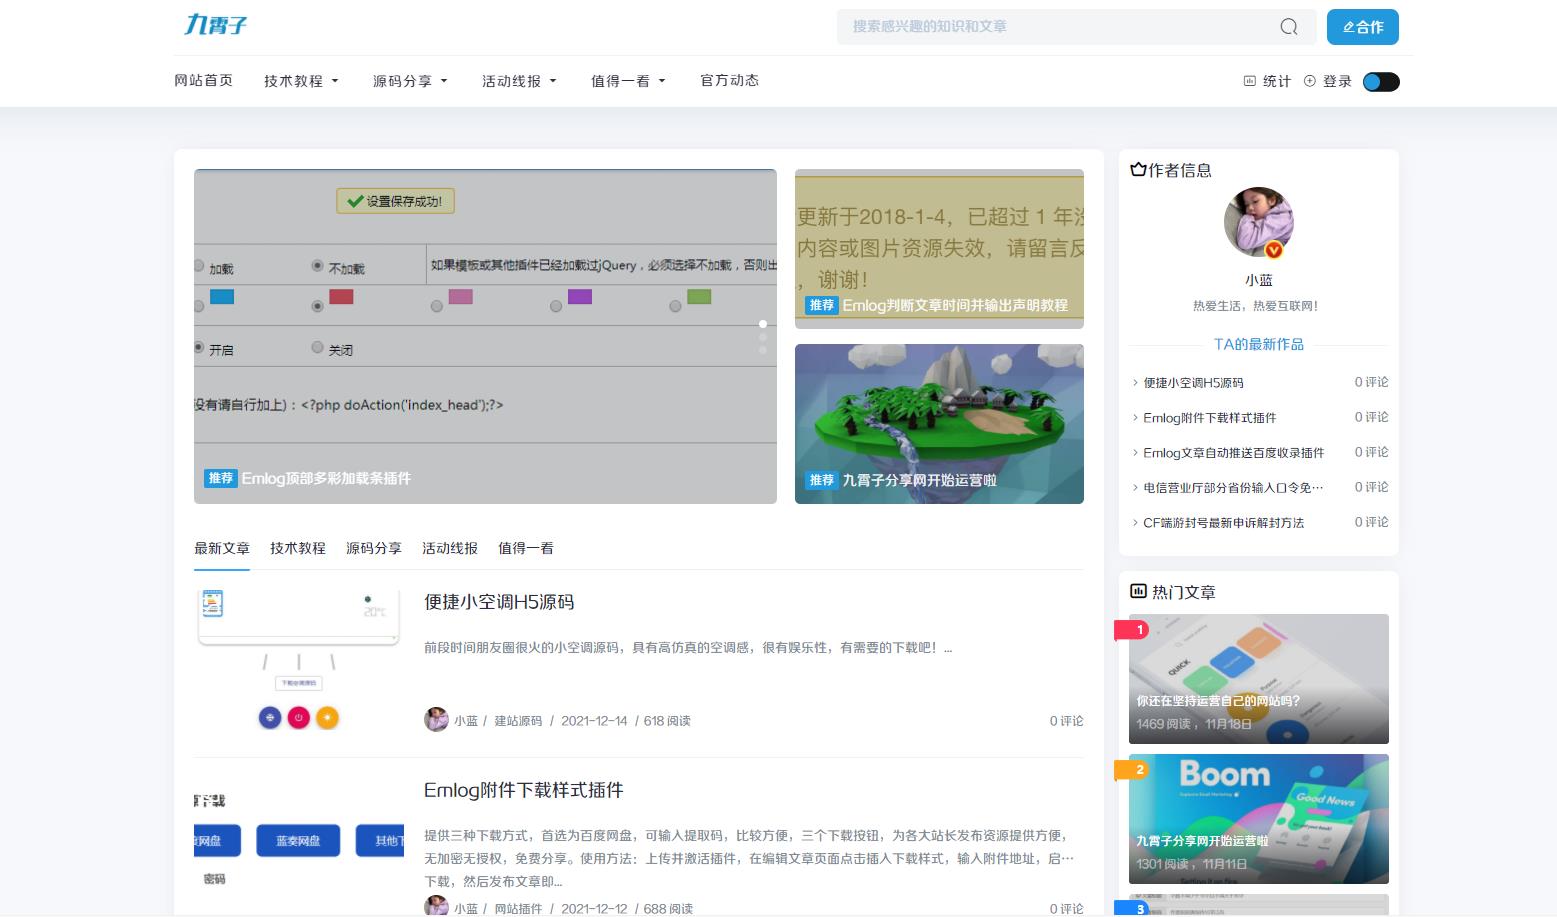Open the Emlog附件下载样式插件 article link

tap(524, 790)
